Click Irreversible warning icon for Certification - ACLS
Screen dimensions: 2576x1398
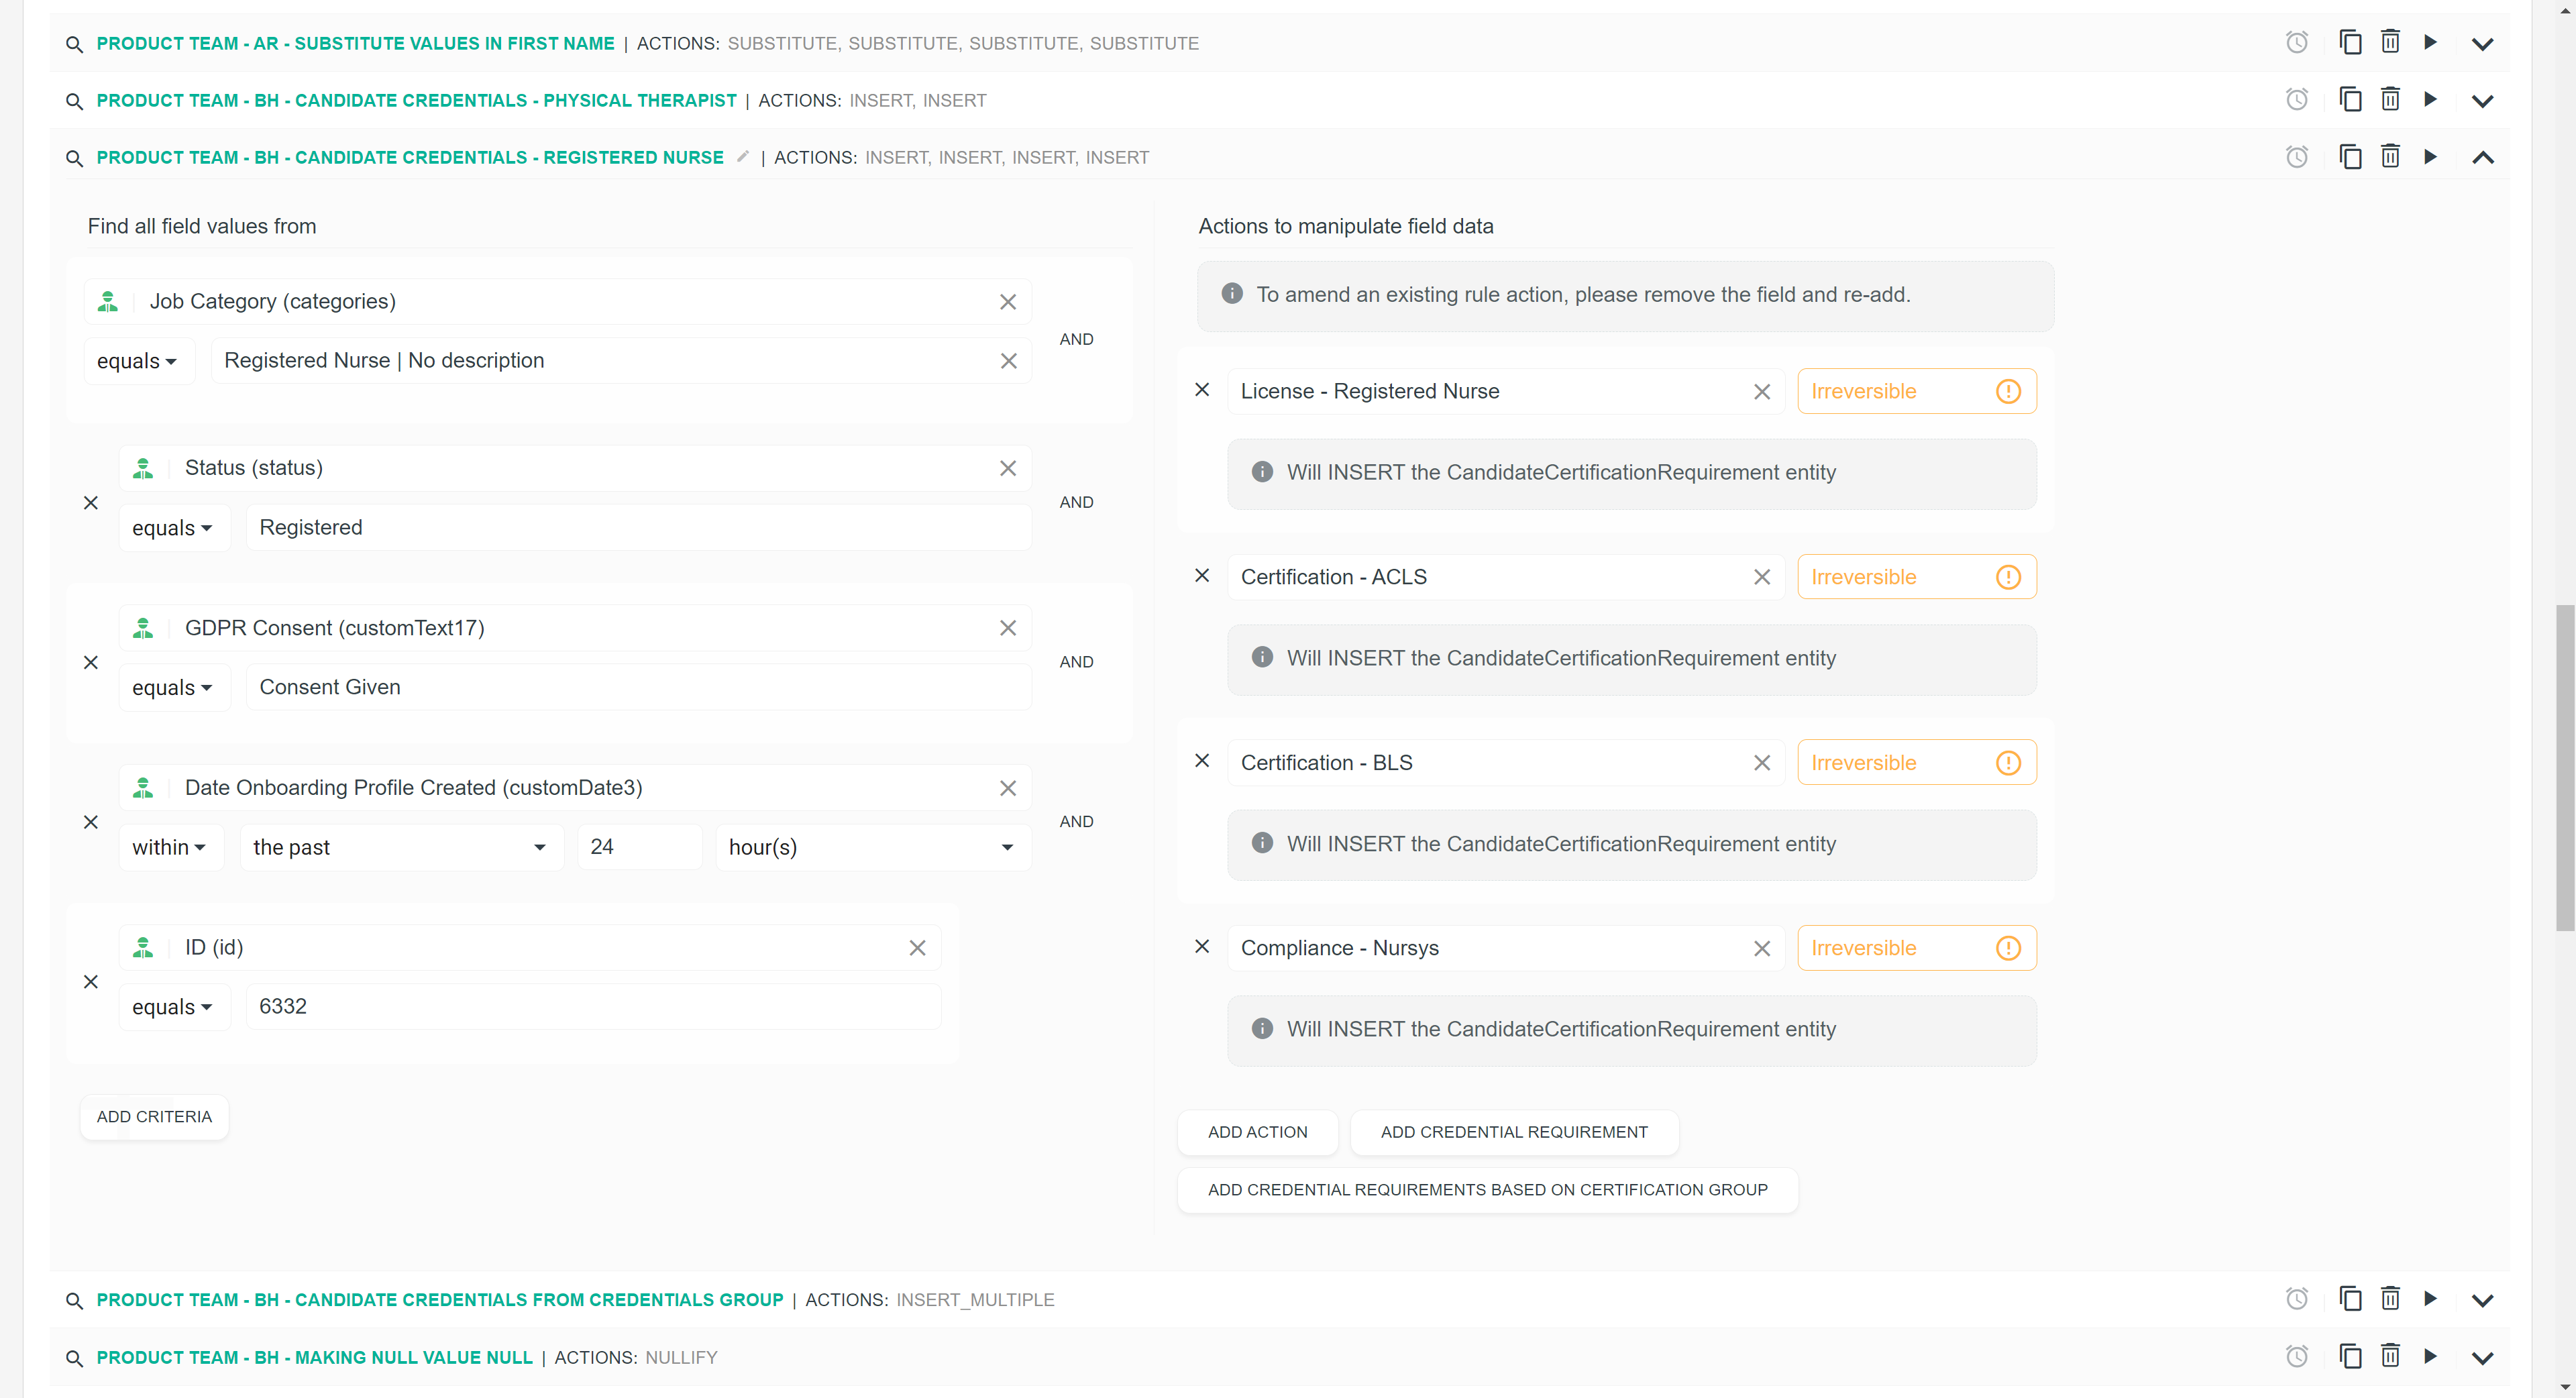pyautogui.click(x=2008, y=577)
